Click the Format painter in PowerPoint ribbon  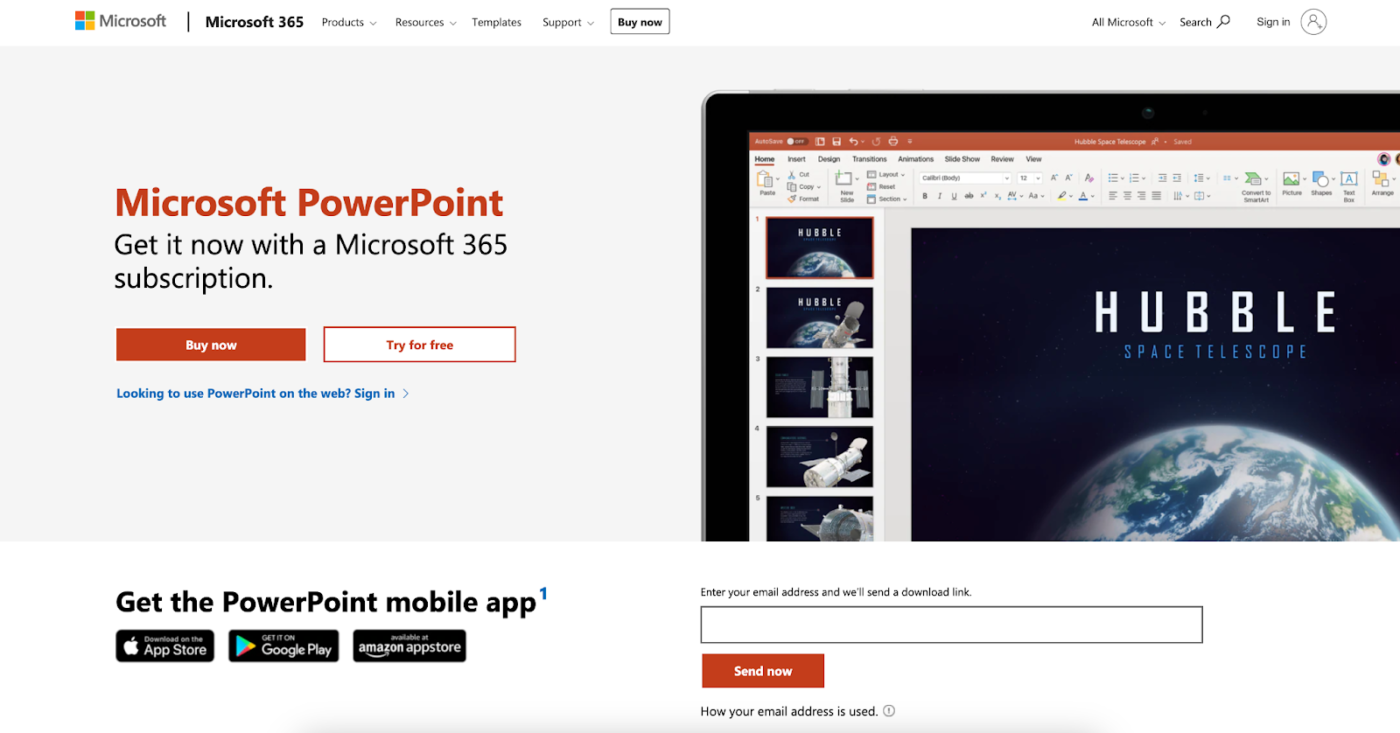click(x=804, y=199)
